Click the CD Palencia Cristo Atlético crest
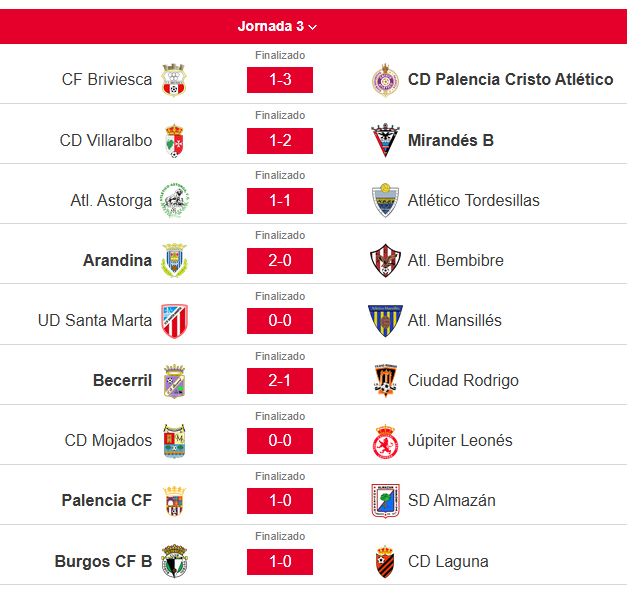Screen dimensions: 627x601 coord(385,80)
